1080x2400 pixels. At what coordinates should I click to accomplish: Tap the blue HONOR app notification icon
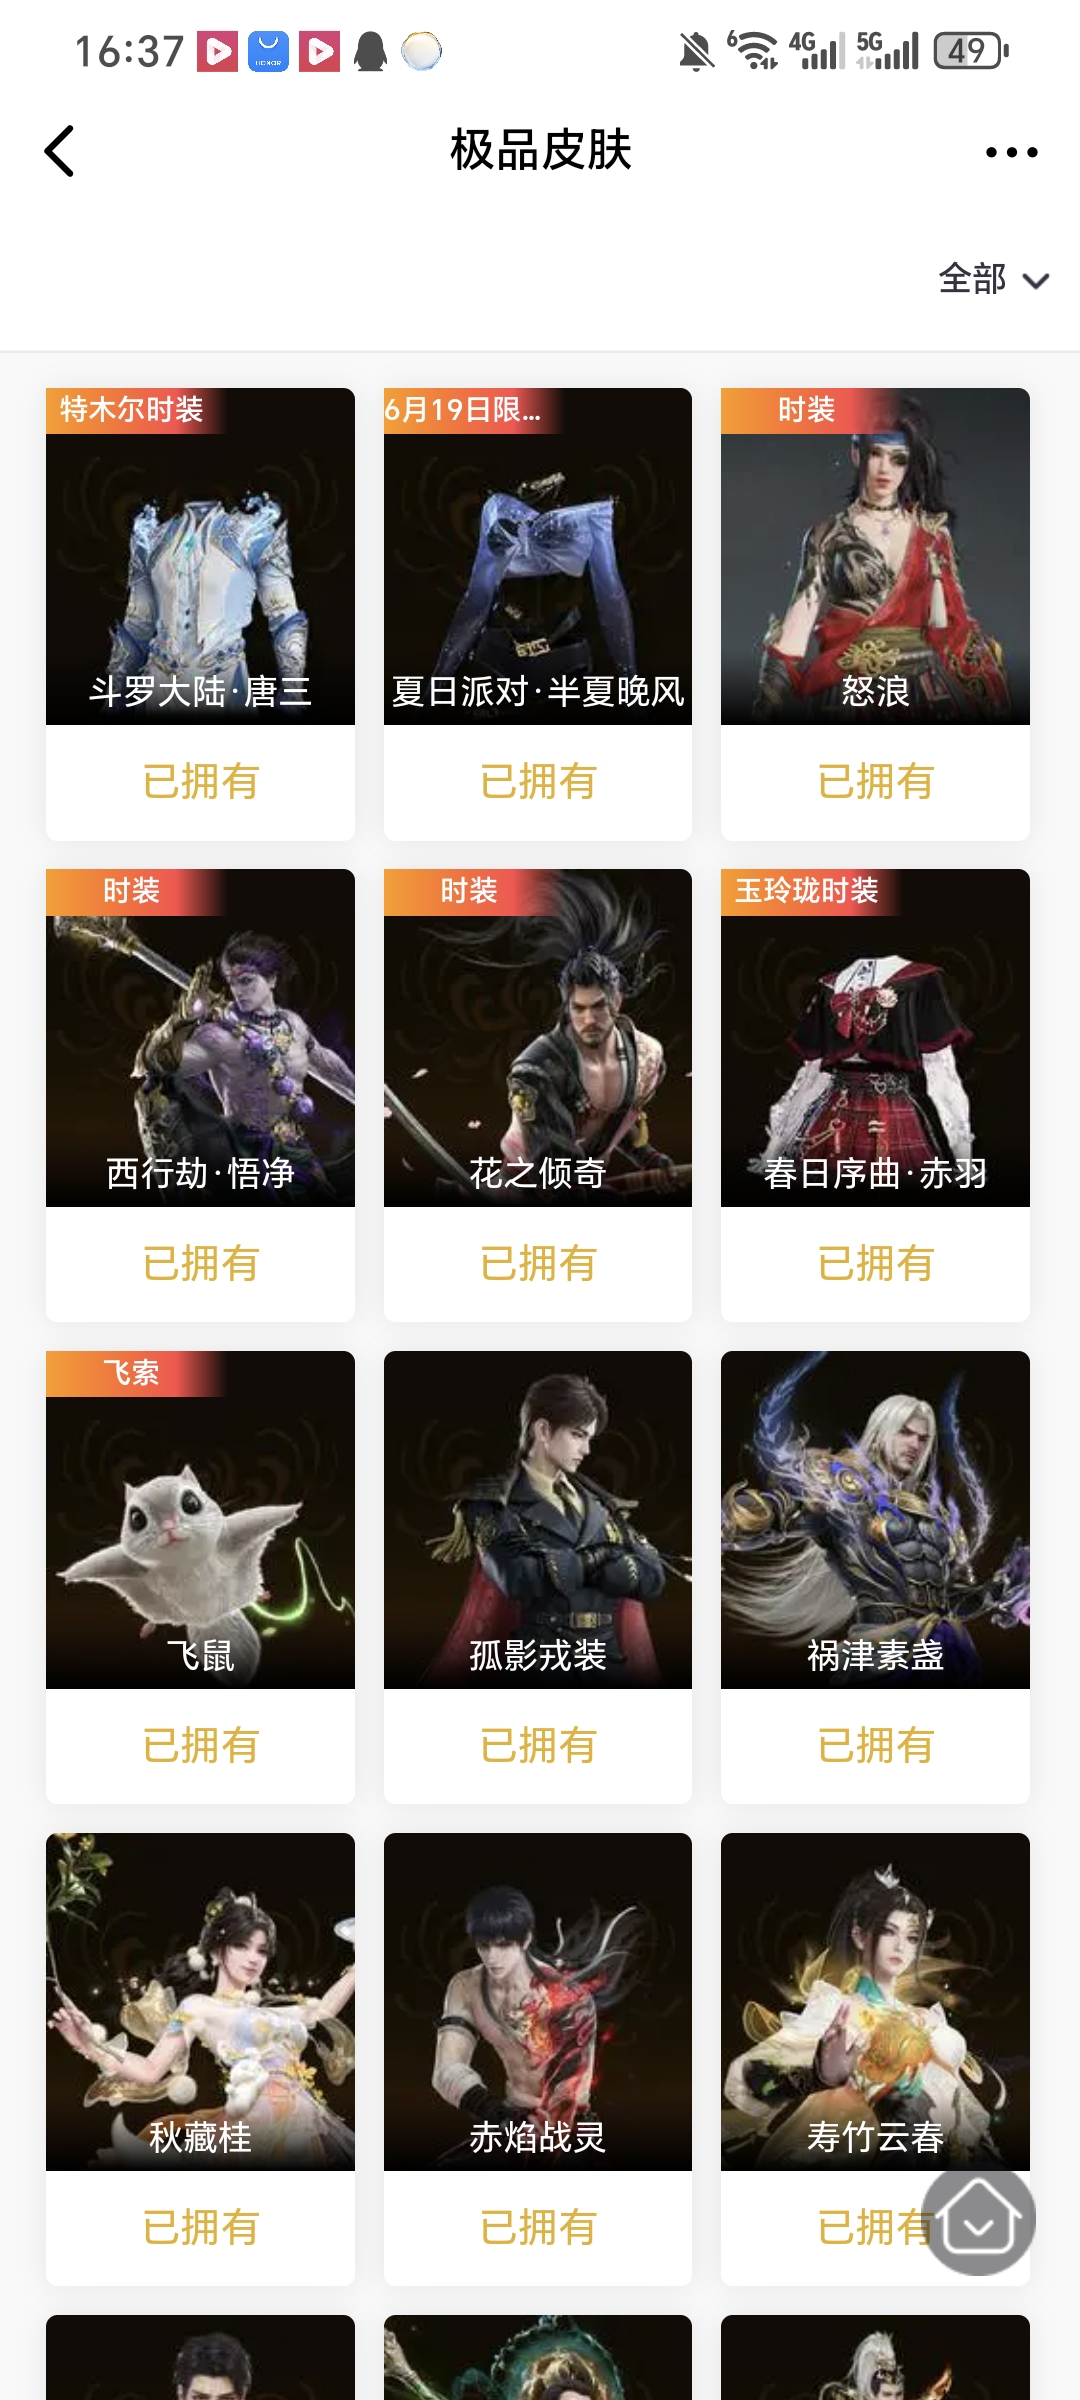(x=268, y=51)
